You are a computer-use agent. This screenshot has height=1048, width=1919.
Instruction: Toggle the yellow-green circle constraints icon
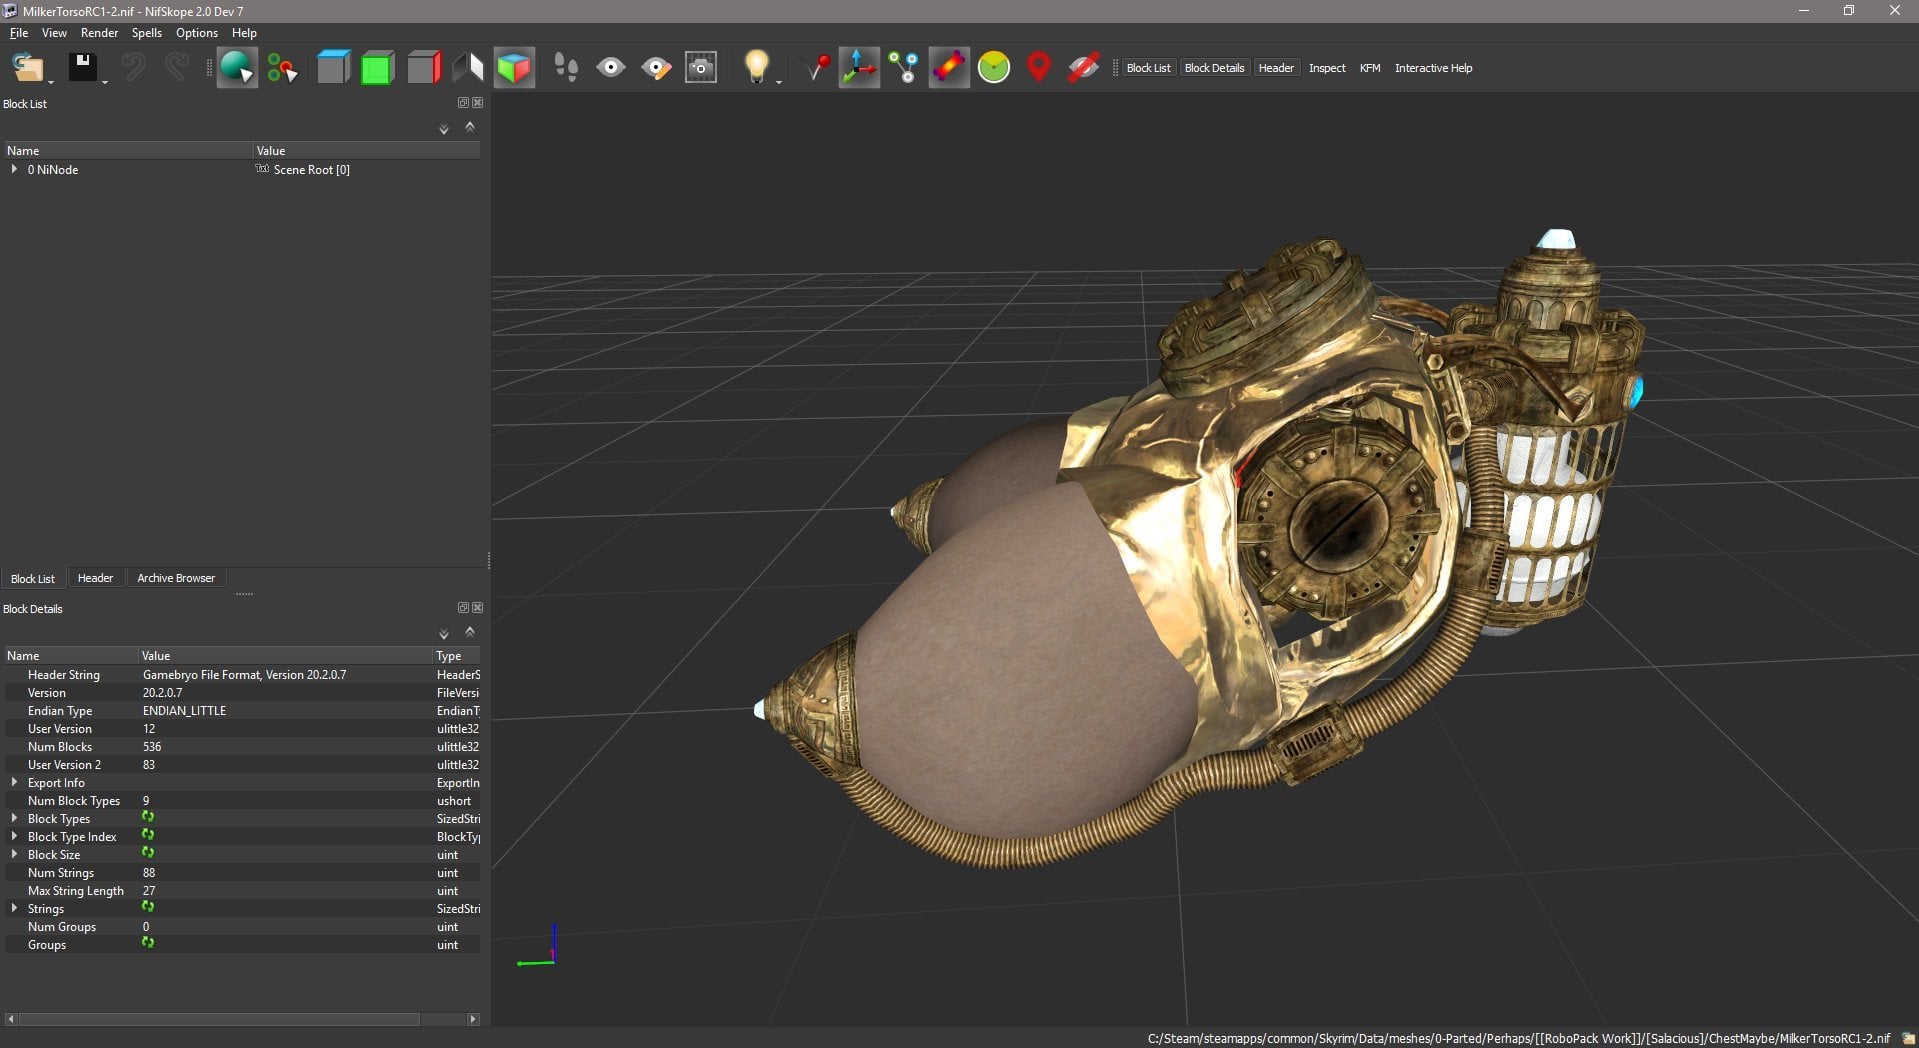[x=994, y=68]
